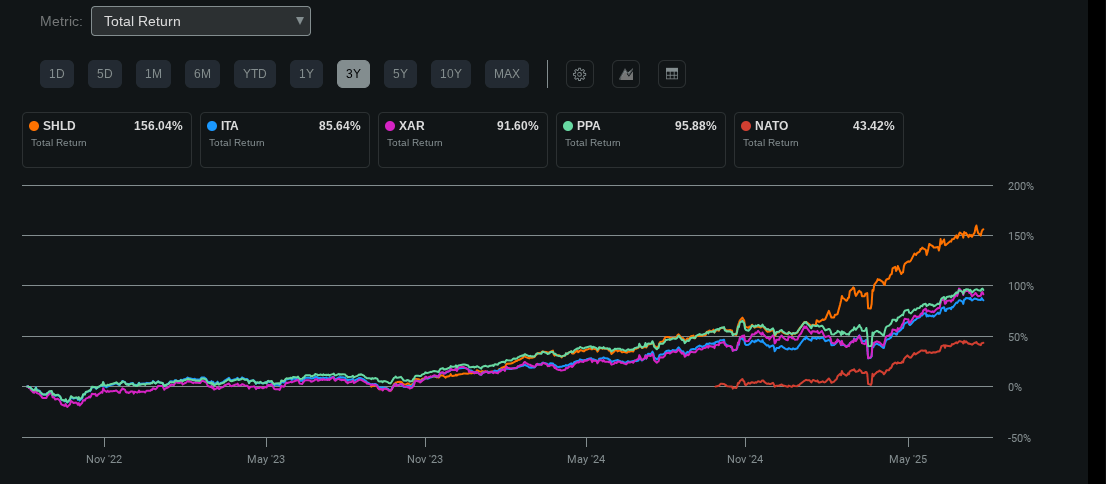1106x484 pixels.
Task: Open the Metric Total Return dropdown
Action: click(x=200, y=21)
